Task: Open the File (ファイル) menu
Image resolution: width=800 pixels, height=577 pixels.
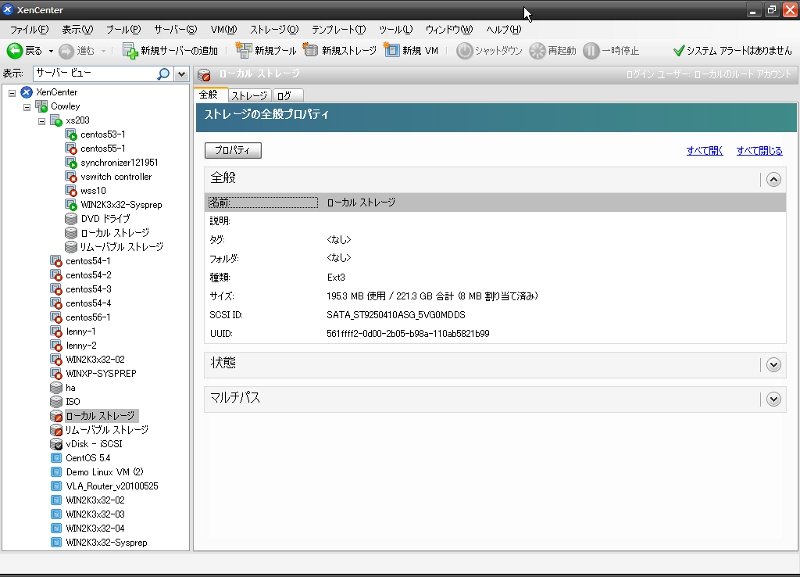Action: 29,30
